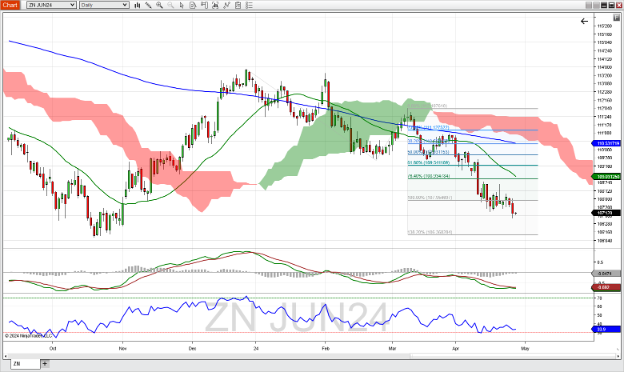Click the blue RSI 33.9 value marker
Screen dimensions: 624x372
606,329
